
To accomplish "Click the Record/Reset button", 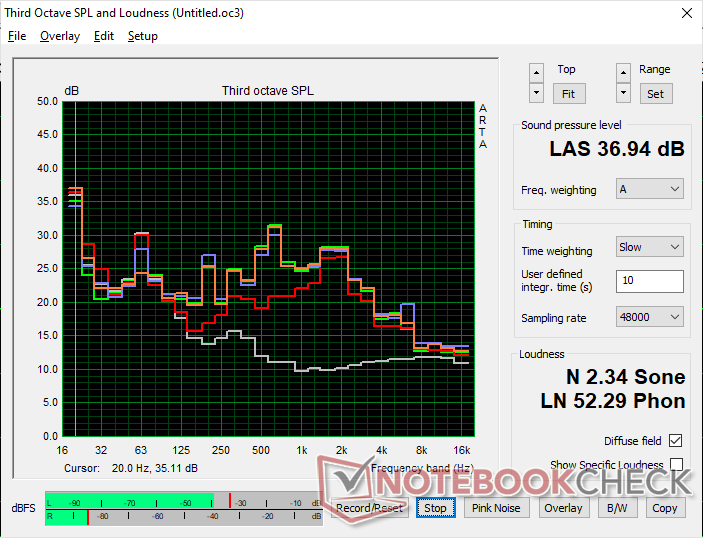I will coord(369,508).
